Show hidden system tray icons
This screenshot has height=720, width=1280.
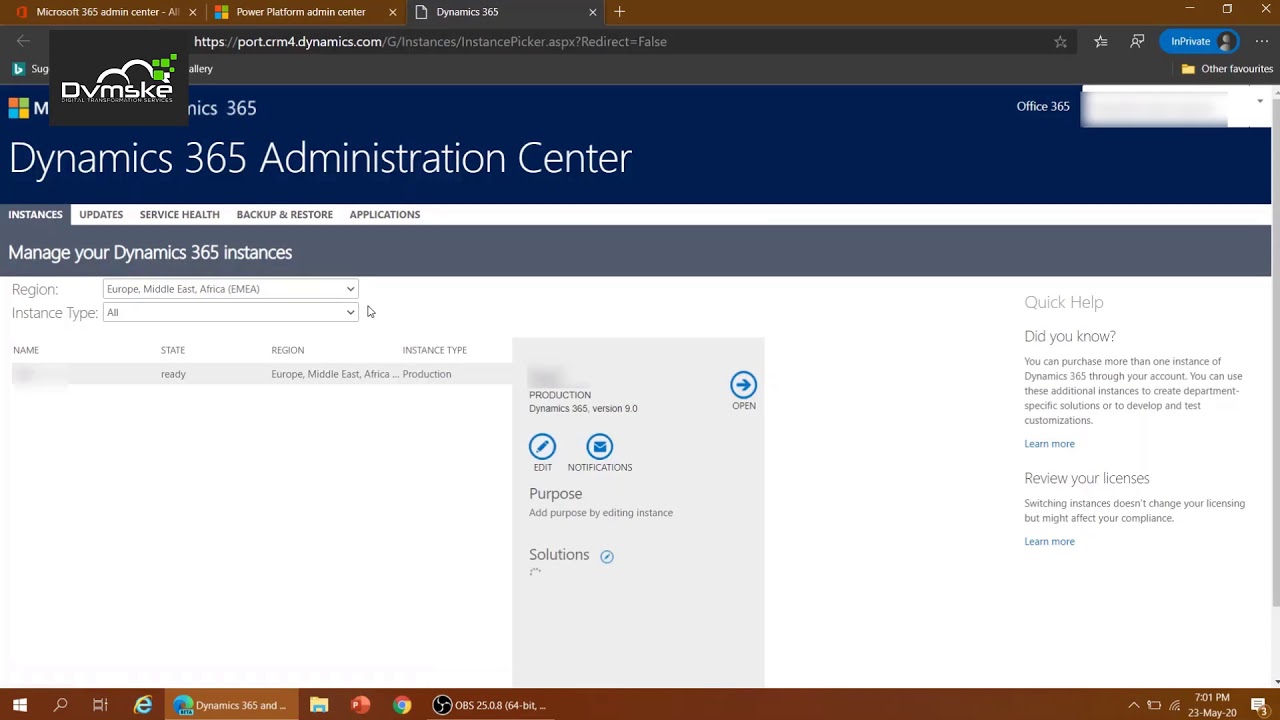tap(1134, 706)
